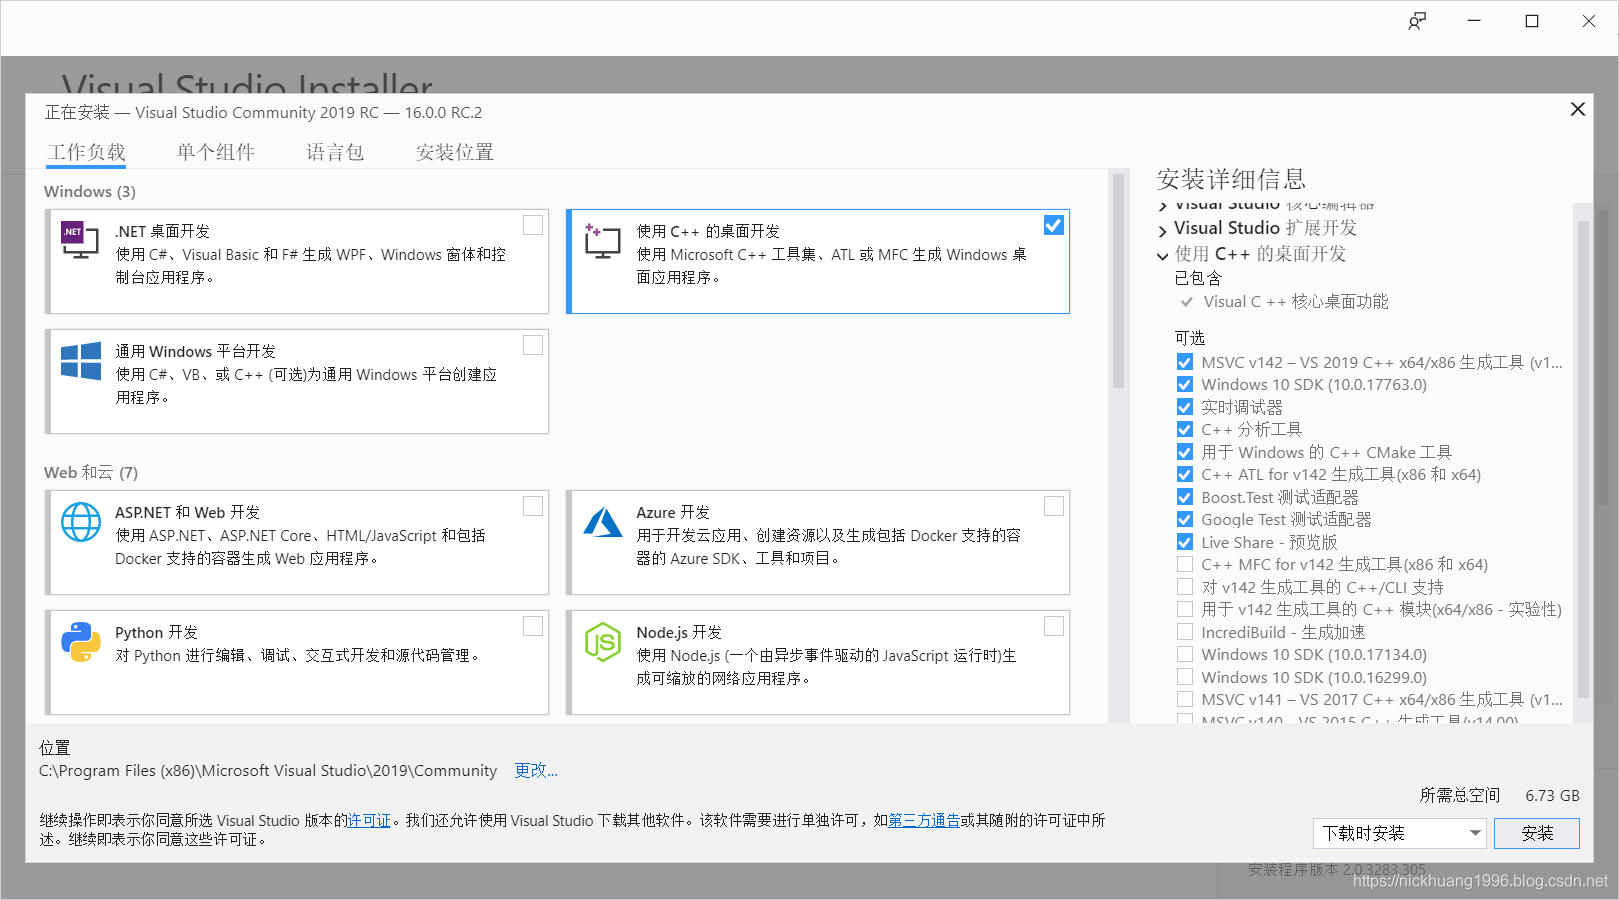
Task: Click the Azure development icon
Action: 602,523
